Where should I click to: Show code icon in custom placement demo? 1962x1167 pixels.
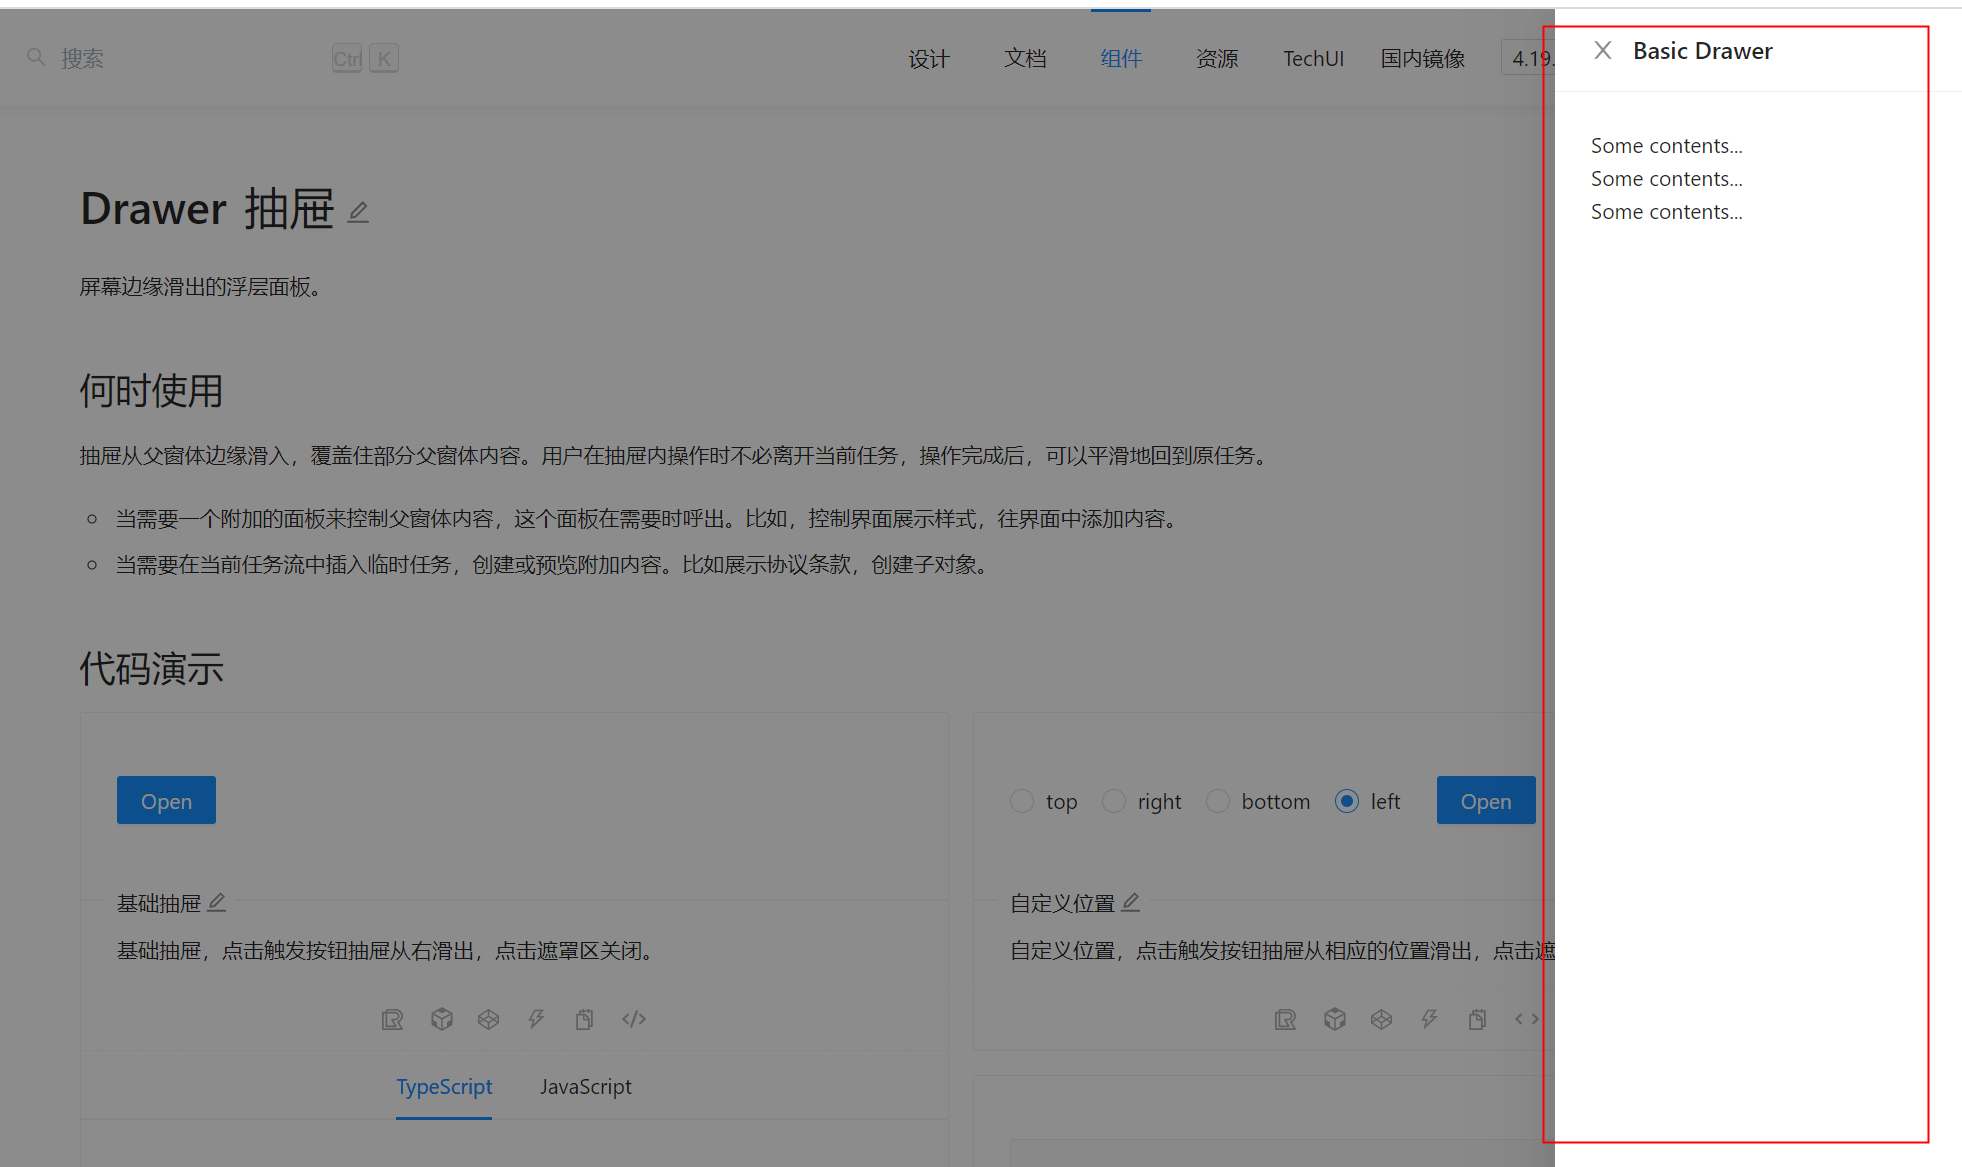(1526, 1019)
